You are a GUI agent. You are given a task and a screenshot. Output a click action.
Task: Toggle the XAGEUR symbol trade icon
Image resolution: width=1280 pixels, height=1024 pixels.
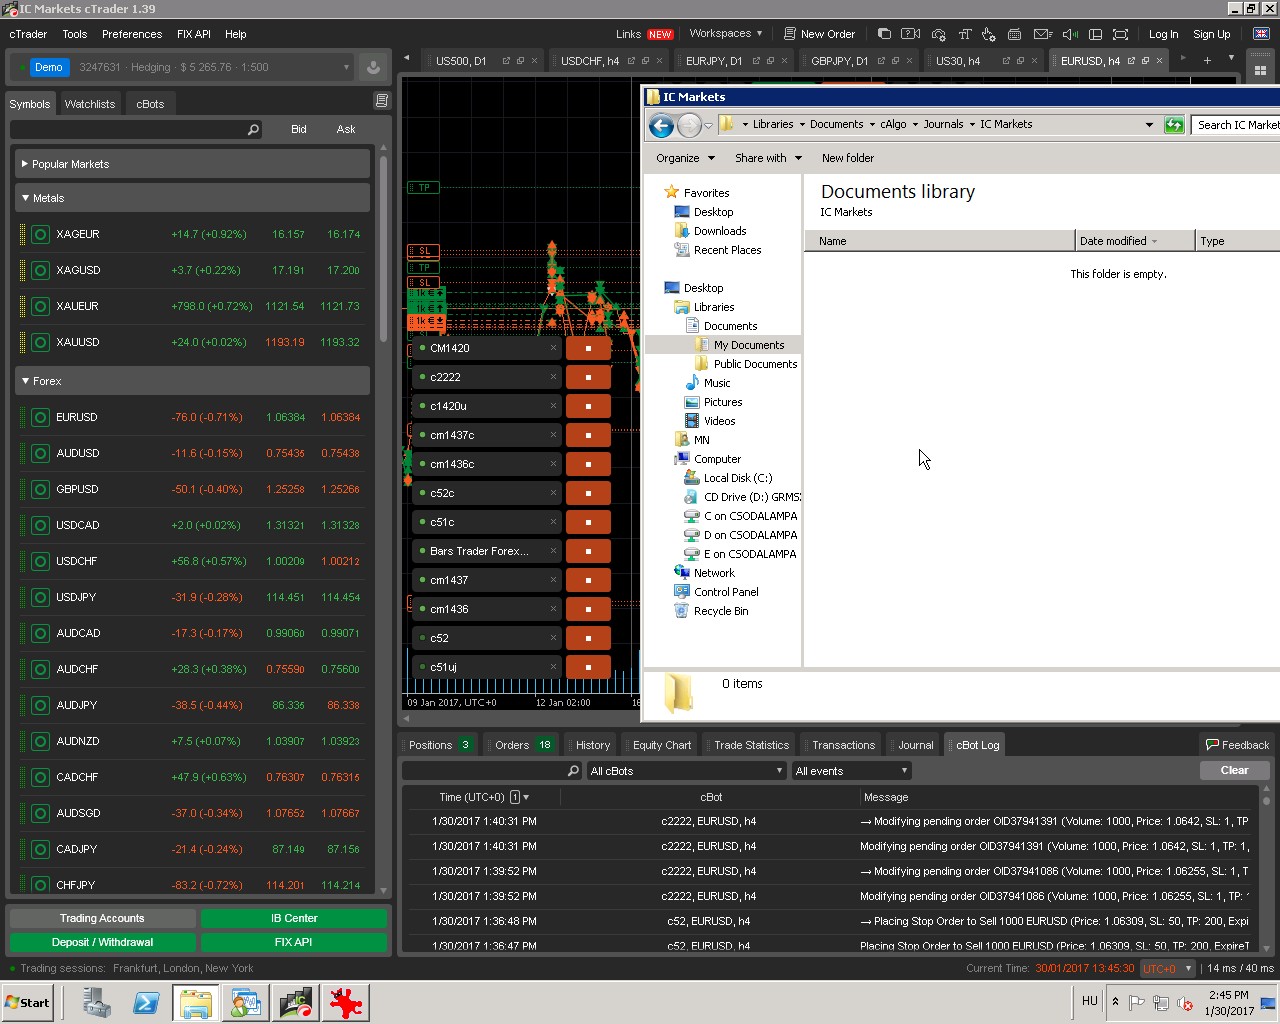pyautogui.click(x=40, y=234)
